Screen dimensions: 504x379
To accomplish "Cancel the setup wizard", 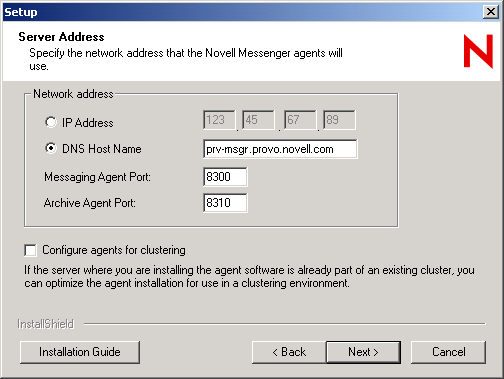I will point(448,352).
